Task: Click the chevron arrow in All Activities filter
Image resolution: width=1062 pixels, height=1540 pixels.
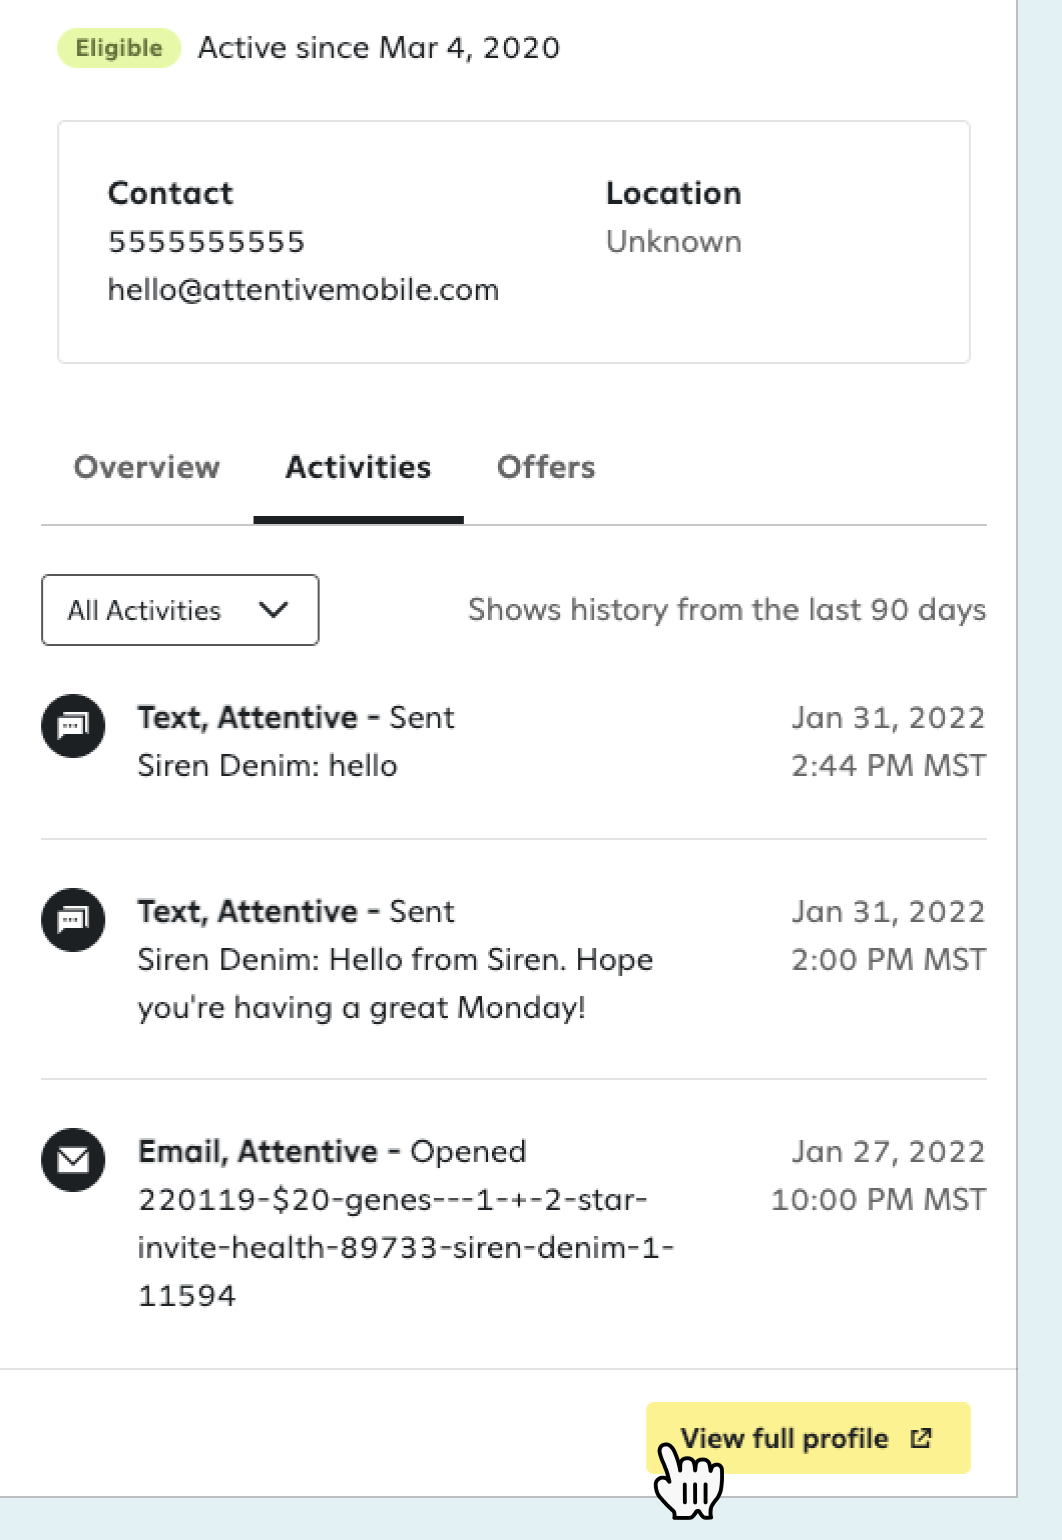Action: (273, 610)
